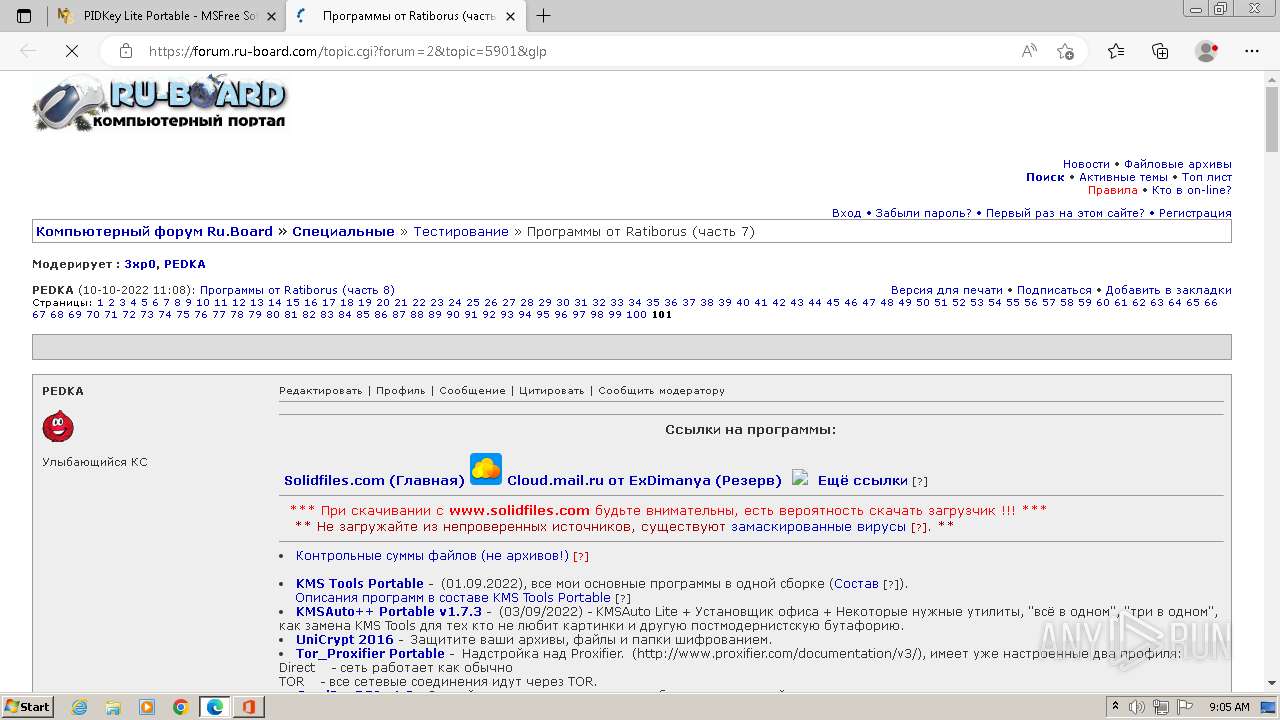Open Контрольные суммы файлов link
Screen dimensions: 1280x720
pyautogui.click(x=432, y=555)
